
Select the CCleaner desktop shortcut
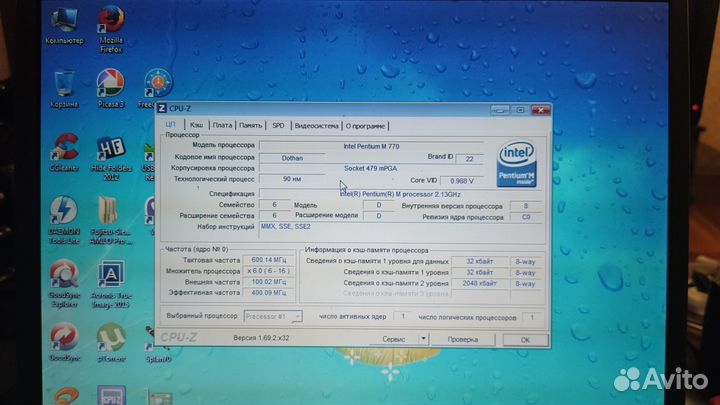tap(64, 153)
